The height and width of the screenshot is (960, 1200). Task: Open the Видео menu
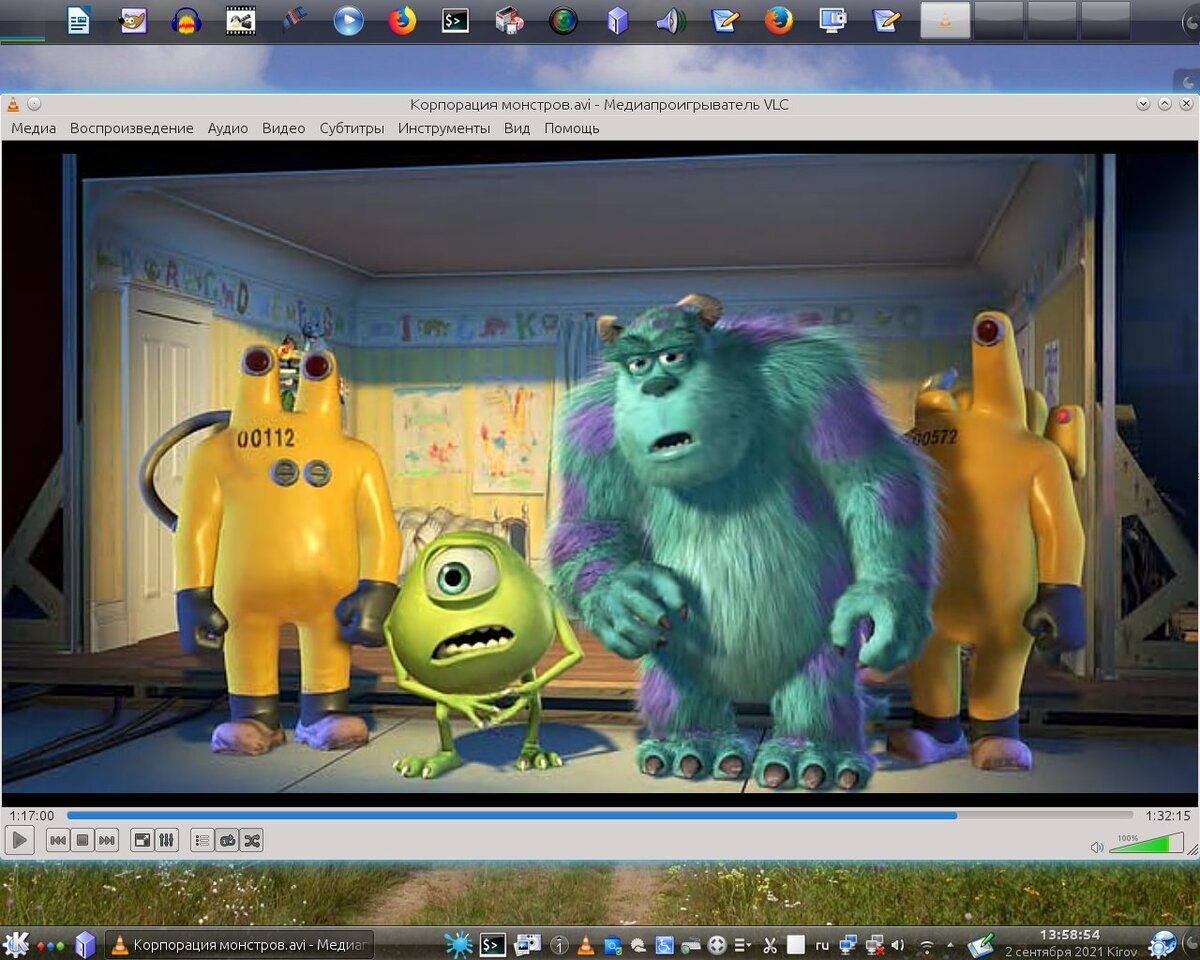click(284, 128)
